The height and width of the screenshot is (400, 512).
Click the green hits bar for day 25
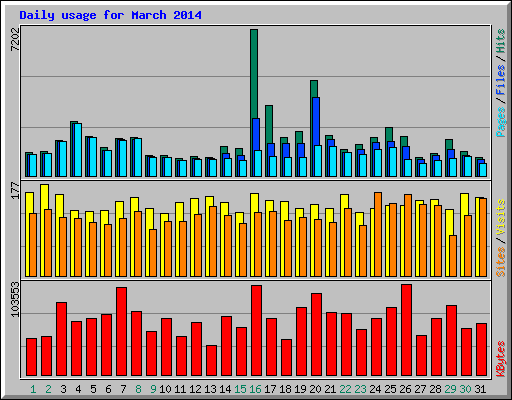tap(389, 134)
